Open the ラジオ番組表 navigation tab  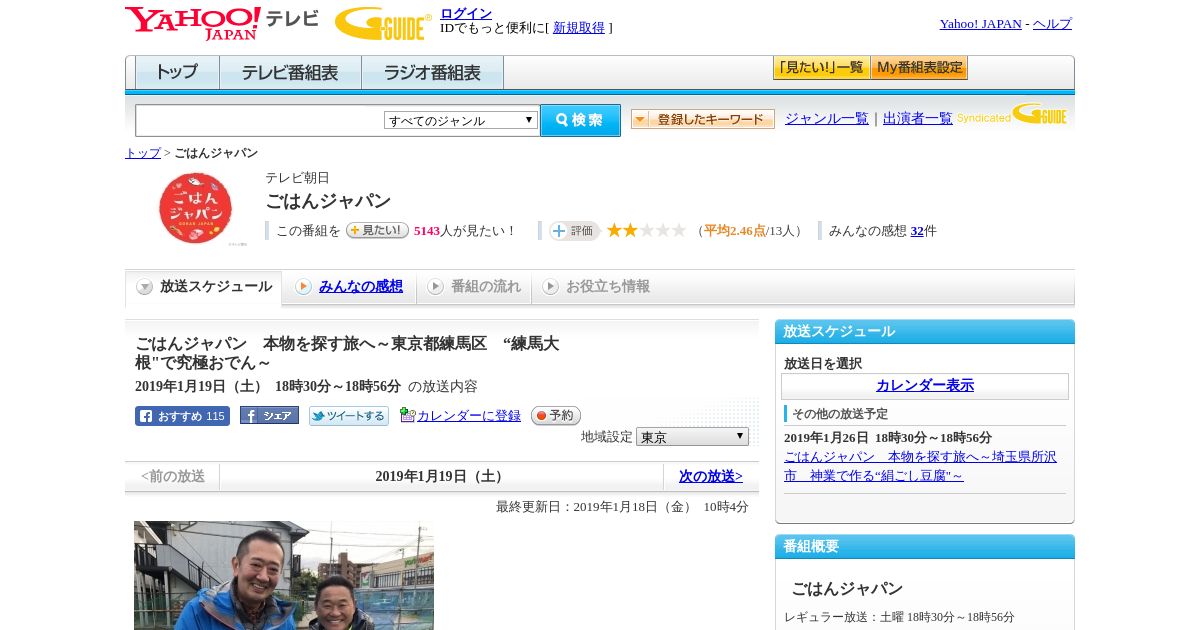[x=432, y=73]
